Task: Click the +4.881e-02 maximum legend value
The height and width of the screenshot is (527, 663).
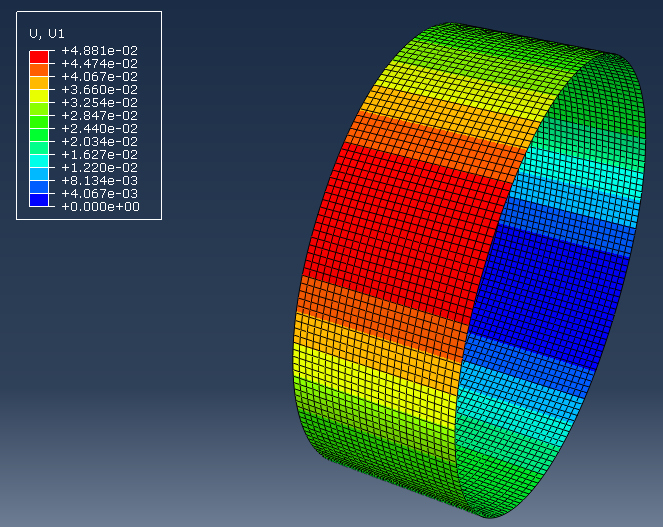Action: pos(100,51)
